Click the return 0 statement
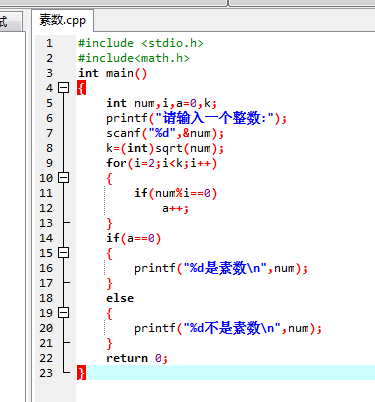Image resolution: width=375 pixels, height=402 pixels. [137, 358]
